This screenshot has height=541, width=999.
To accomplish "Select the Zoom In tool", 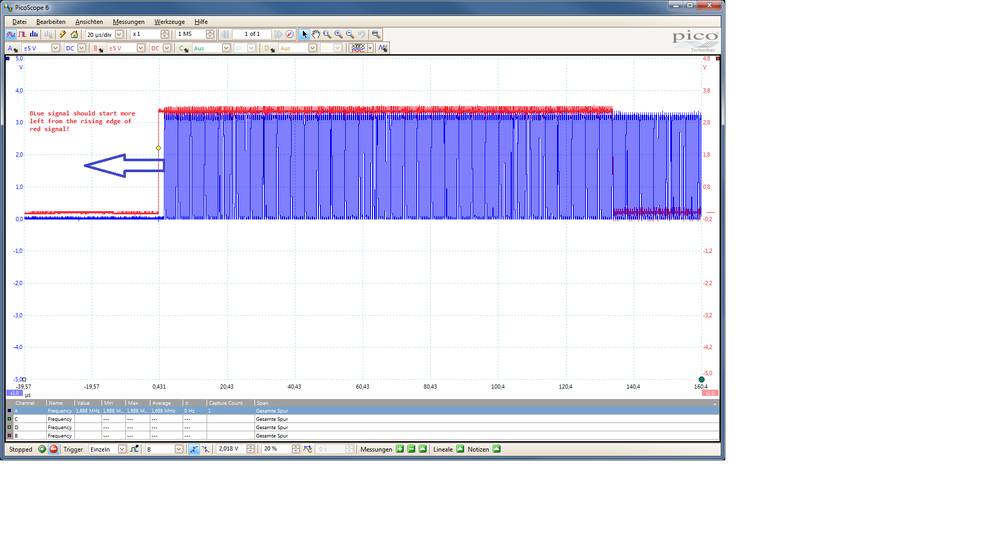I will tap(338, 34).
